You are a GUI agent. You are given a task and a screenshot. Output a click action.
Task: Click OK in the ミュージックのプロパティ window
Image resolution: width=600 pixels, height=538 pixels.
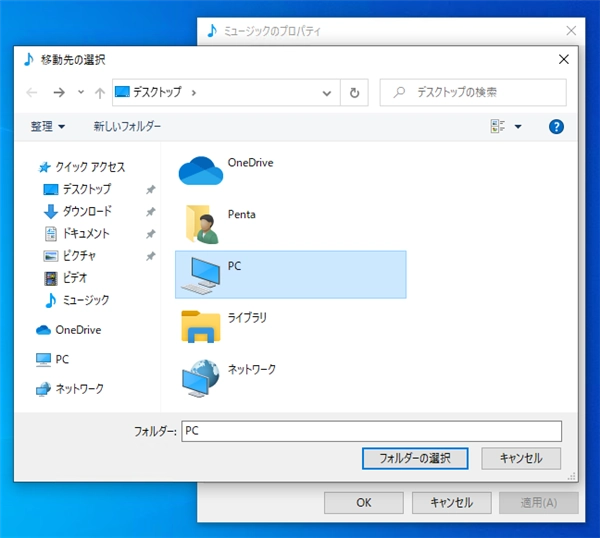click(x=364, y=502)
